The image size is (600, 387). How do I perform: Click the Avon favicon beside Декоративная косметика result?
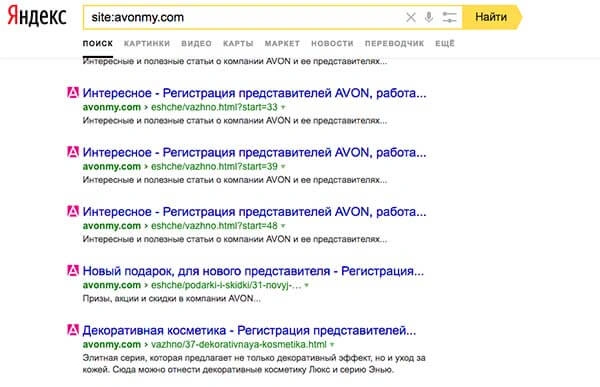pyautogui.click(x=73, y=330)
